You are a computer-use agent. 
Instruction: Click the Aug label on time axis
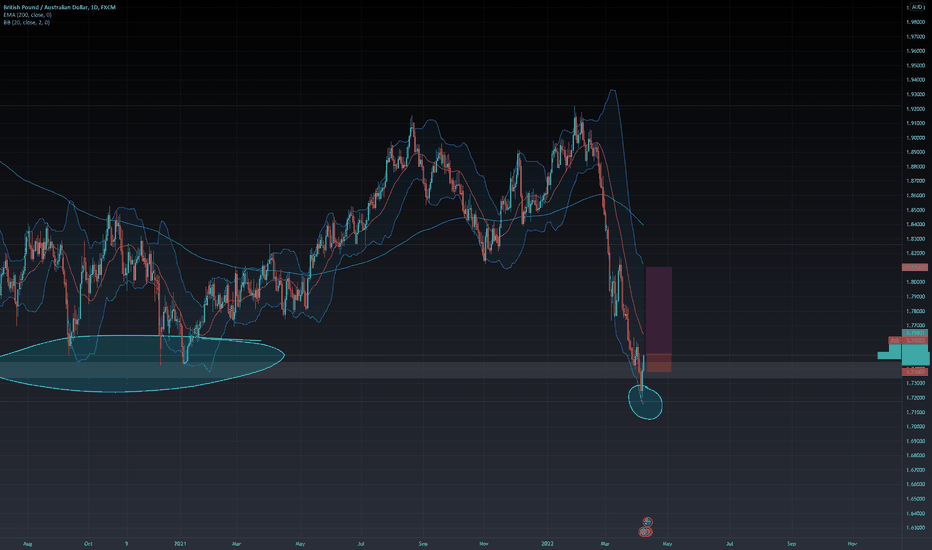(27, 543)
